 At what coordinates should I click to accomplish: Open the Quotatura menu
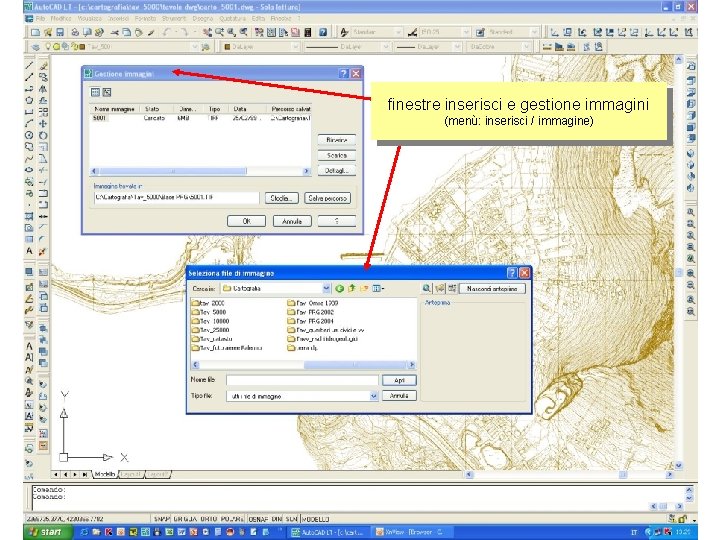pyautogui.click(x=232, y=18)
